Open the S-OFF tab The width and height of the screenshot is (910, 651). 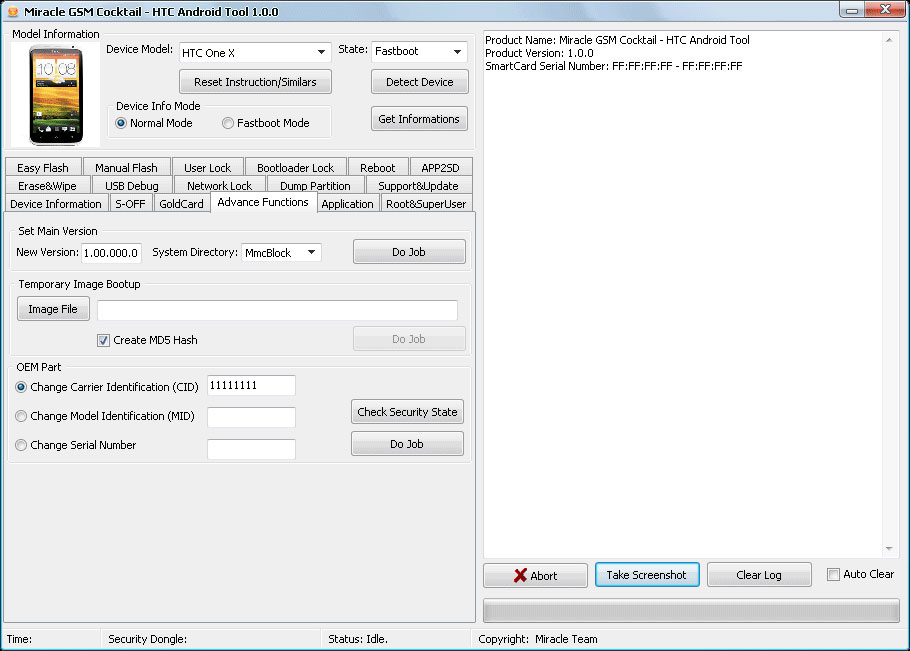[x=131, y=204]
